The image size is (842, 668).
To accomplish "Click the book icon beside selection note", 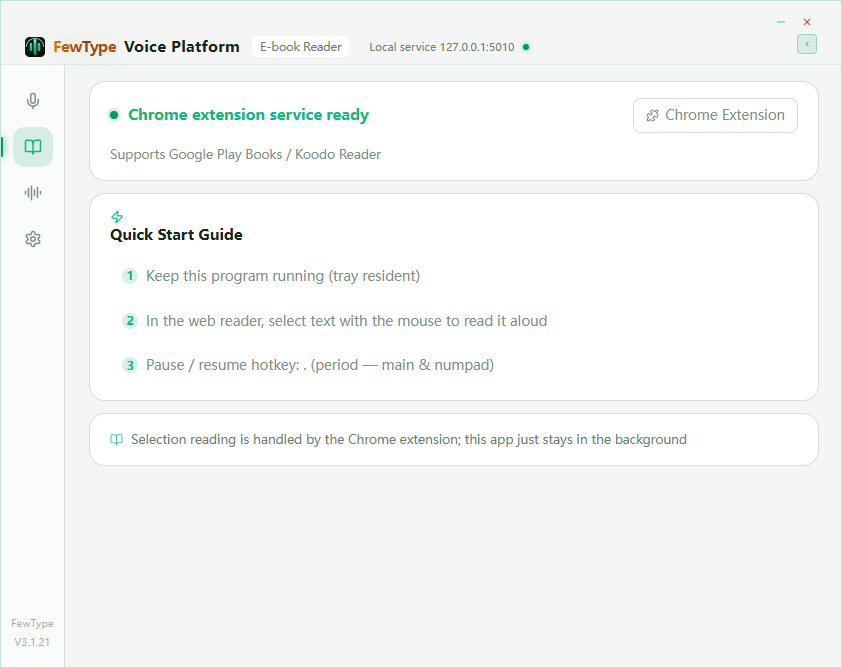I will pos(117,440).
